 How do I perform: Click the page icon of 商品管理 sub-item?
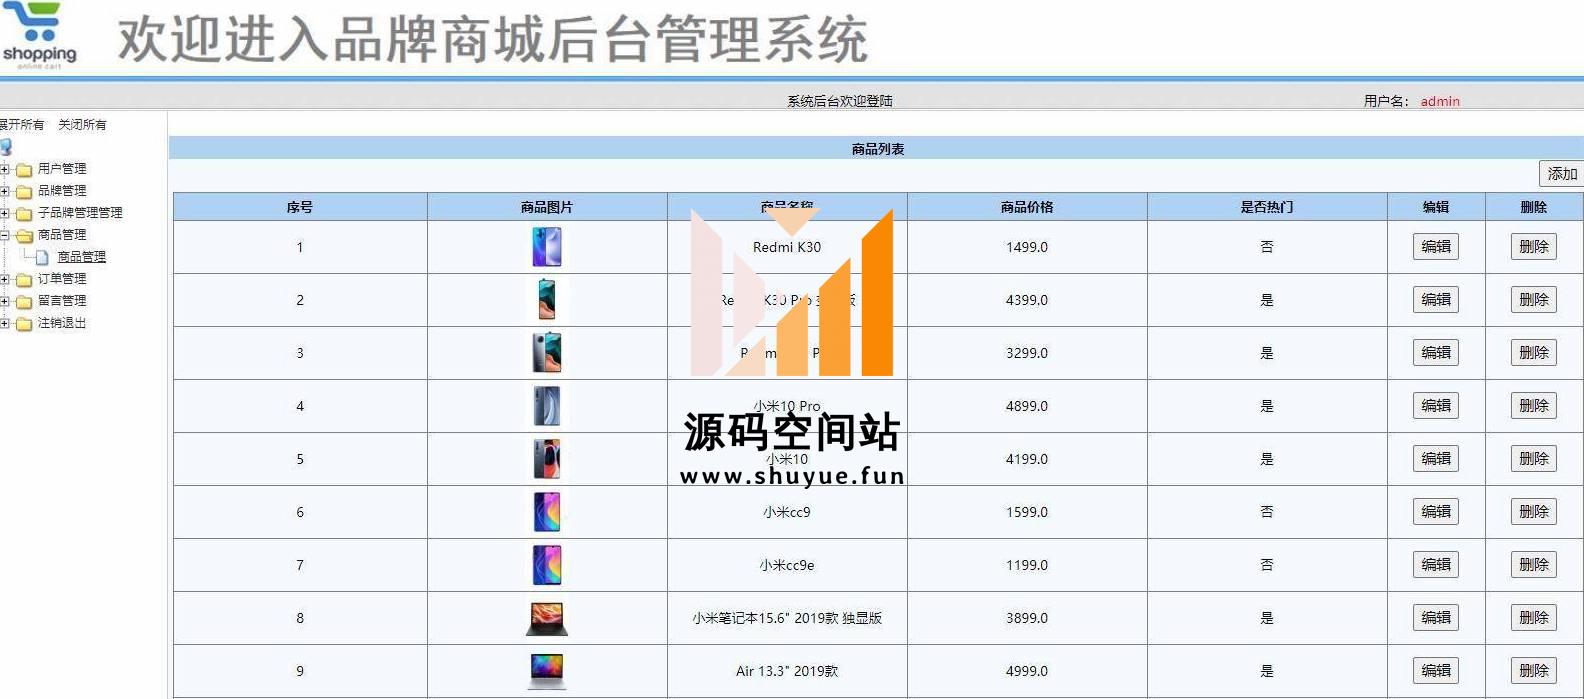coord(42,257)
